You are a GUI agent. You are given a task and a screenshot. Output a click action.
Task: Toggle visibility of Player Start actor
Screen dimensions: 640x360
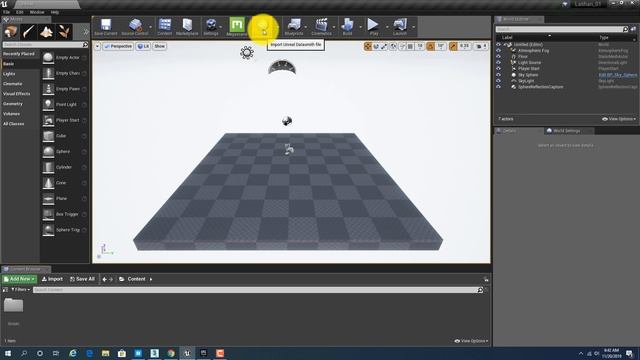click(498, 69)
